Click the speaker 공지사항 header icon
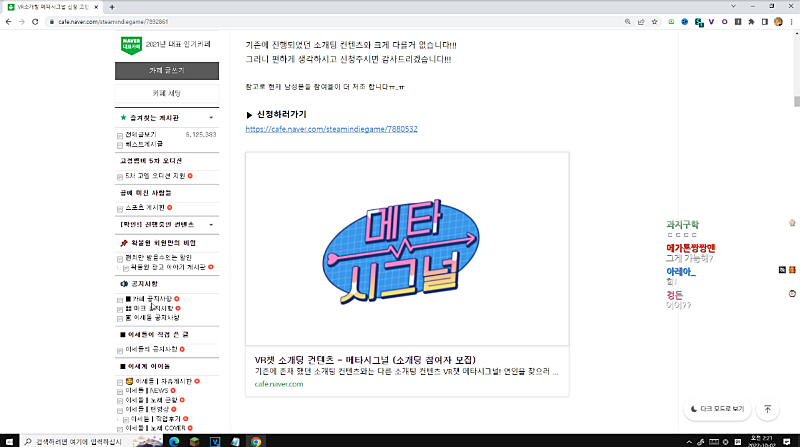The height and width of the screenshot is (447, 800). point(123,284)
